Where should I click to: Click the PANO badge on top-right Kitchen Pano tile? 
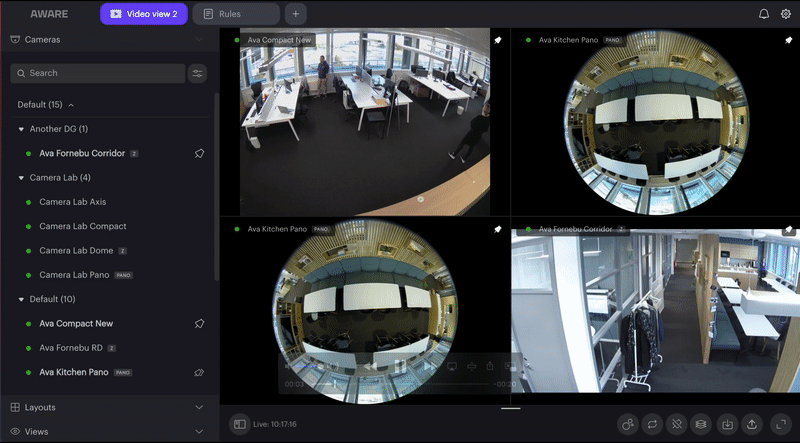(x=612, y=40)
